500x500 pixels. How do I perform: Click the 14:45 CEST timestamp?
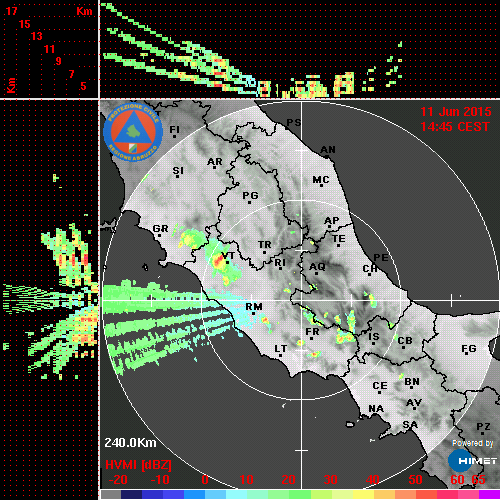[455, 127]
